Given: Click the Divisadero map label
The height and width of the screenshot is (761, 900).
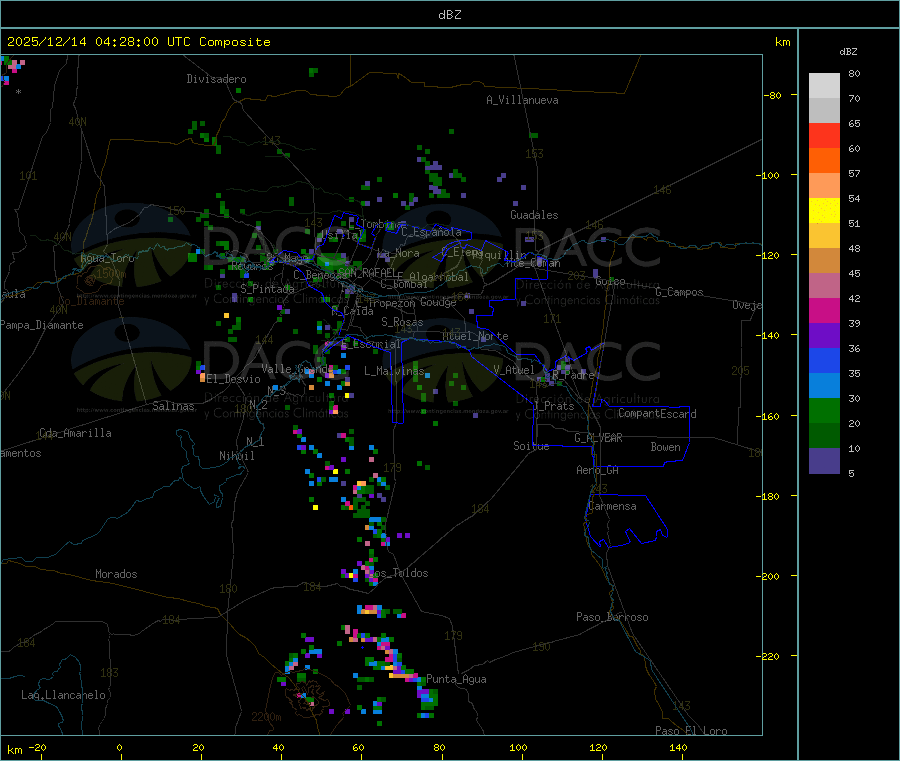Looking at the screenshot, I should [216, 79].
